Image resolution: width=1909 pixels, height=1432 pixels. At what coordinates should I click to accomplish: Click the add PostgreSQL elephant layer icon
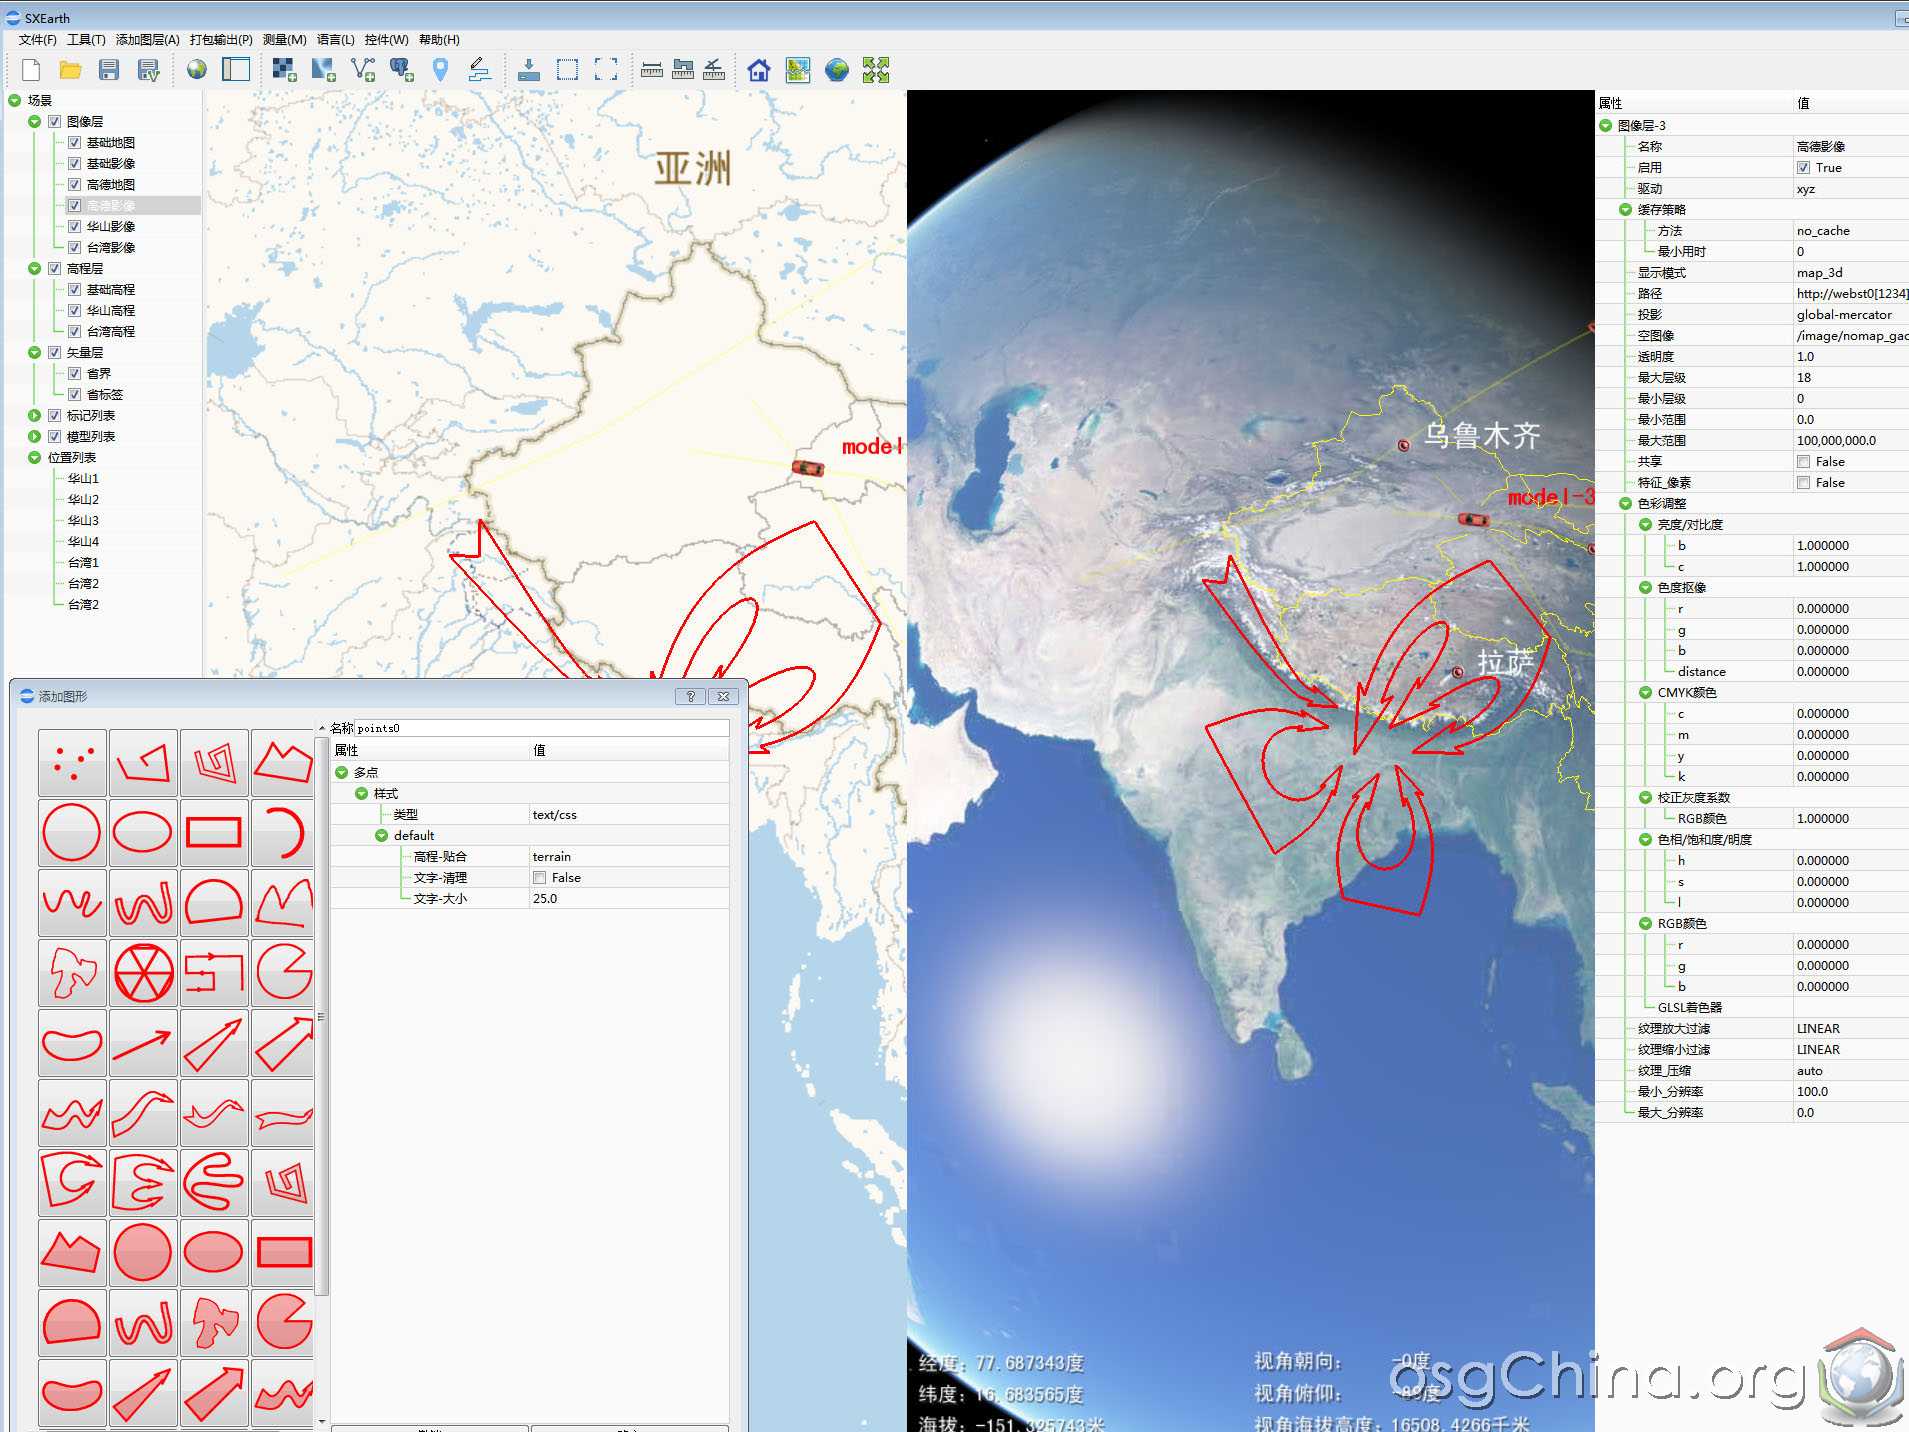pyautogui.click(x=401, y=69)
